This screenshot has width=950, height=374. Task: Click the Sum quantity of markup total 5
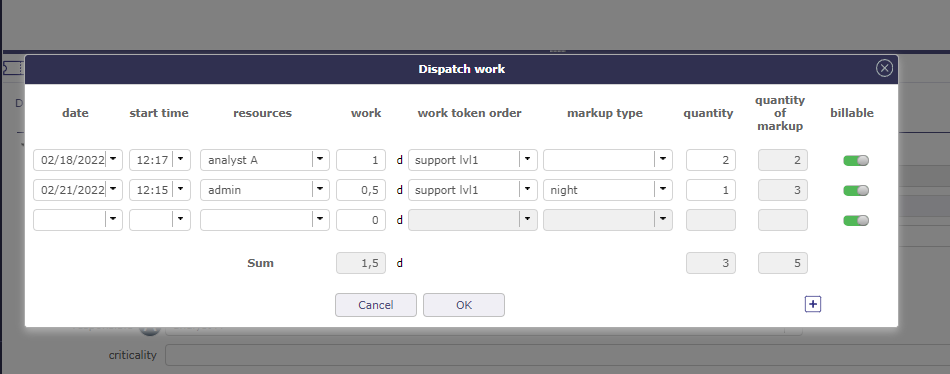click(x=783, y=263)
